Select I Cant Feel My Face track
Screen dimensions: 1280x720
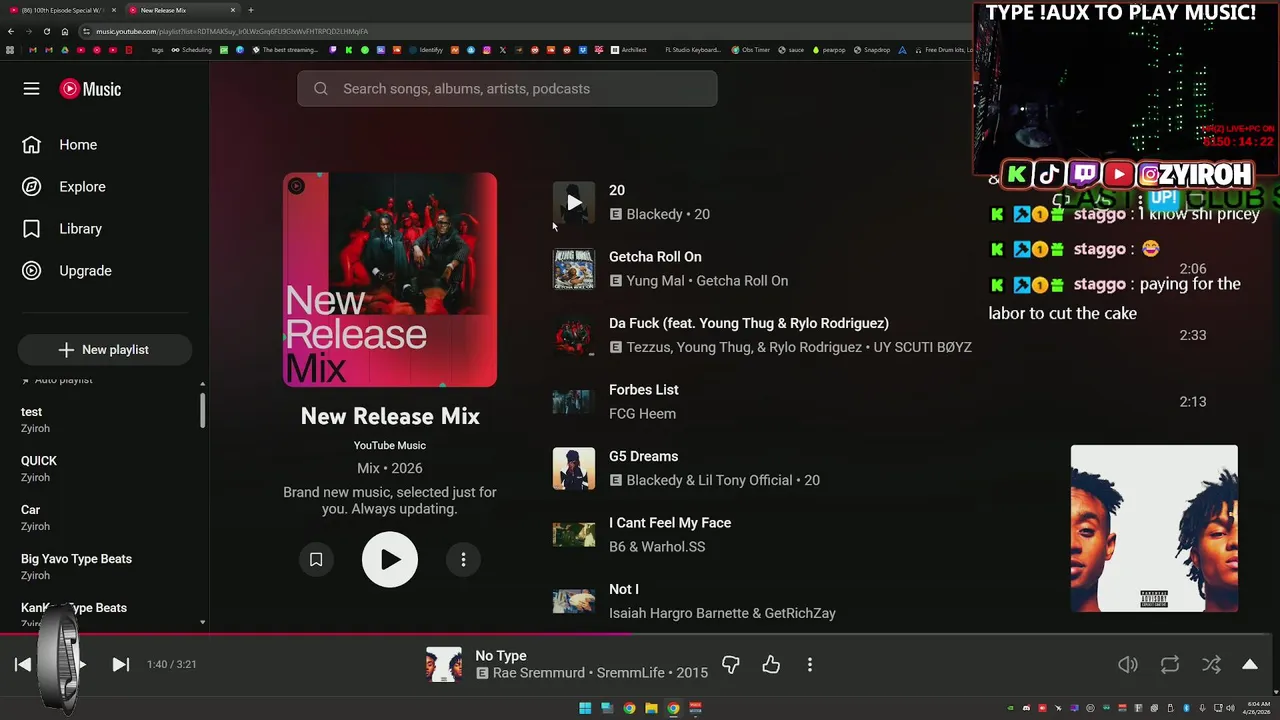[670, 523]
